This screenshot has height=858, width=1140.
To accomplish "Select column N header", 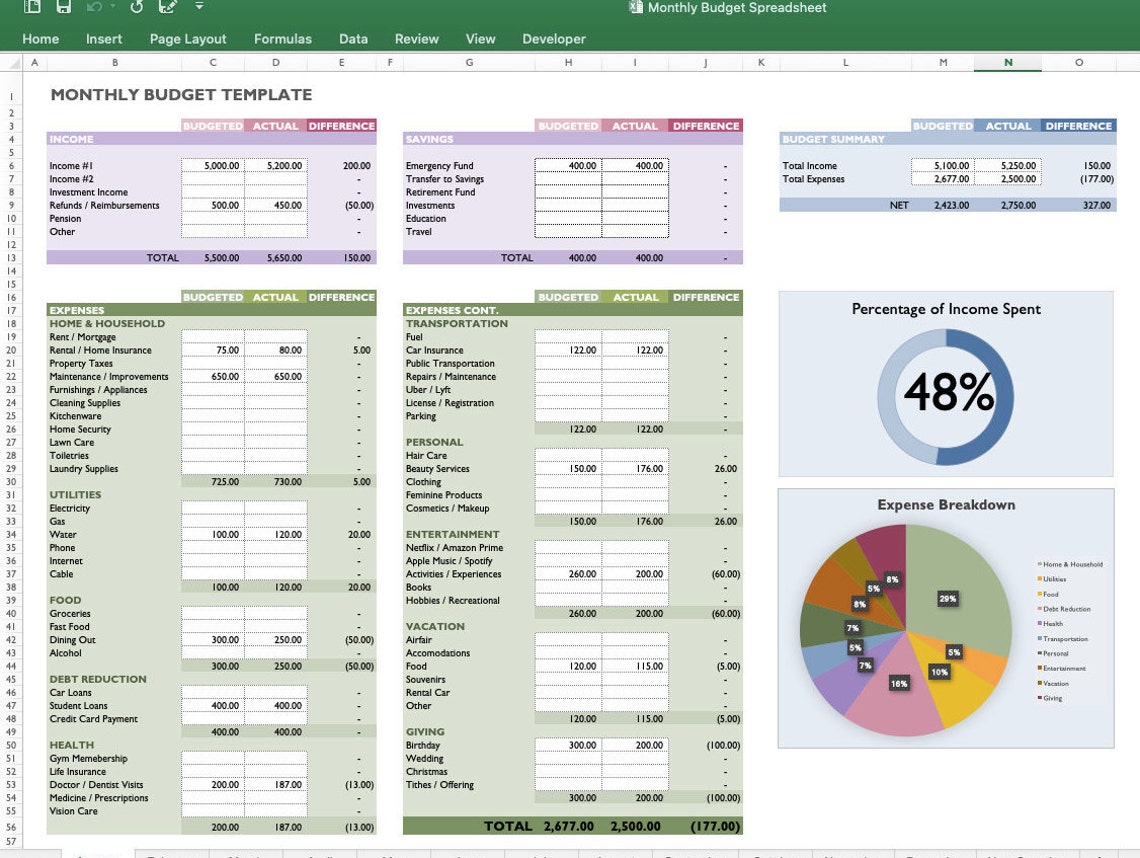I will click(1008, 63).
